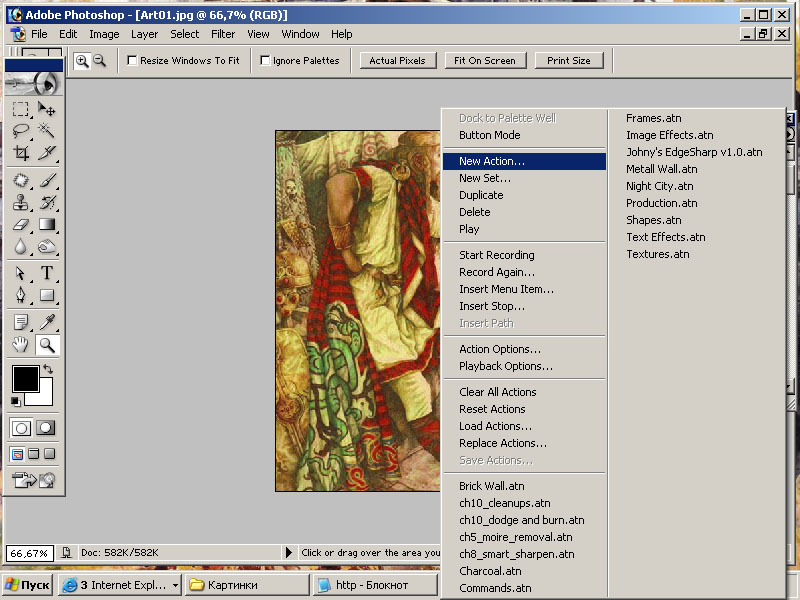Click the zoom in magnifier in options bar
Screen dimensions: 800x600
82,61
